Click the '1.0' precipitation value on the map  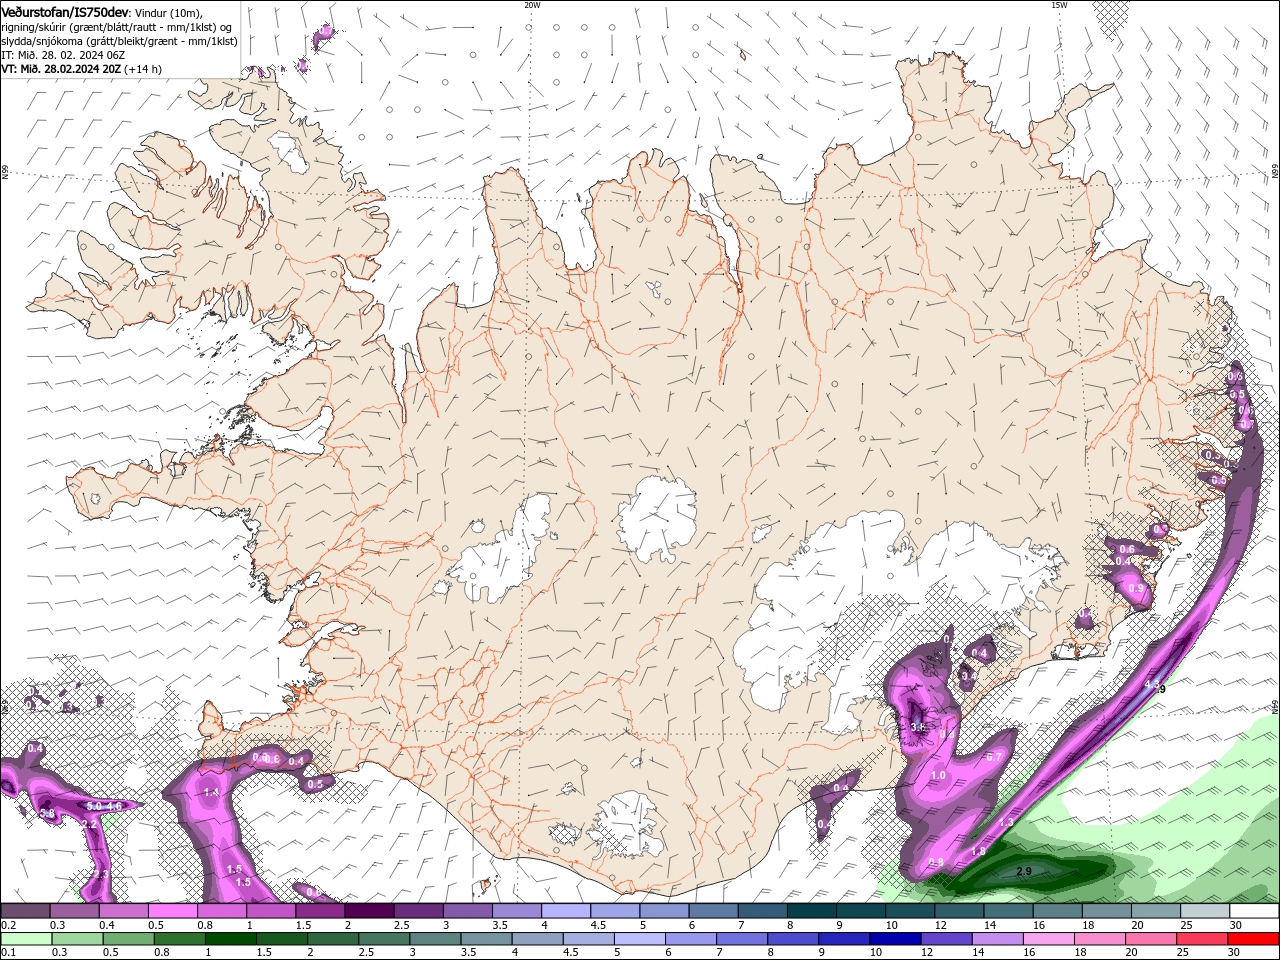point(938,775)
